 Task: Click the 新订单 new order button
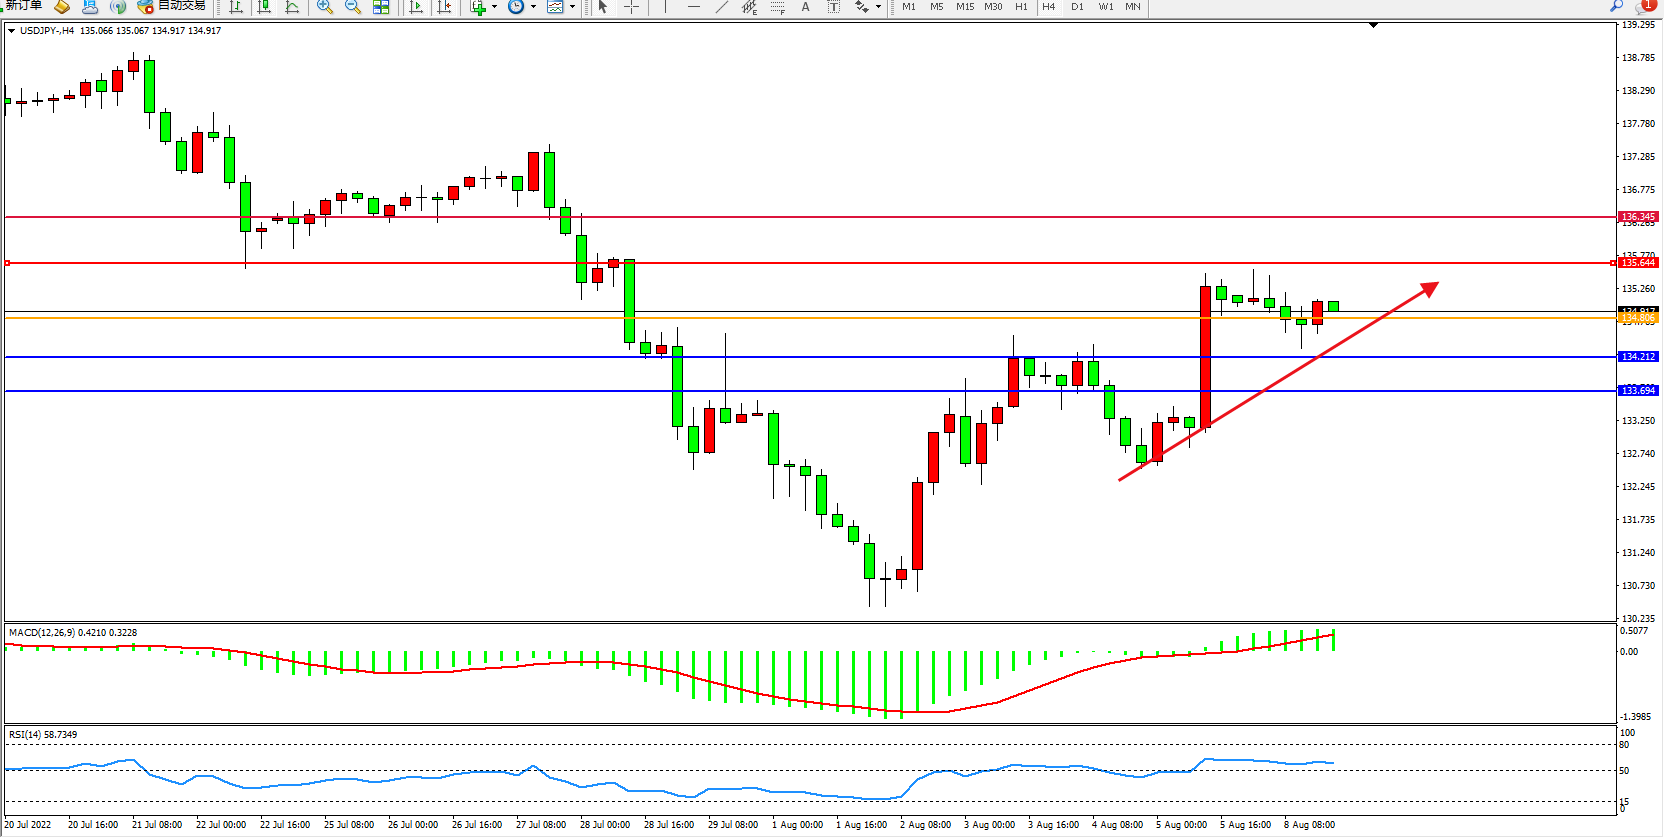pyautogui.click(x=24, y=6)
